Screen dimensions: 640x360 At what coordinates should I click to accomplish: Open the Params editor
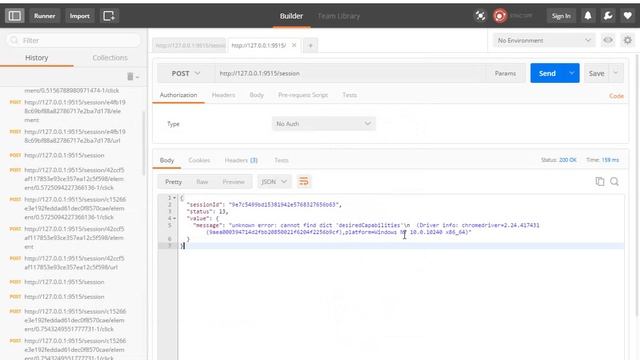point(505,73)
